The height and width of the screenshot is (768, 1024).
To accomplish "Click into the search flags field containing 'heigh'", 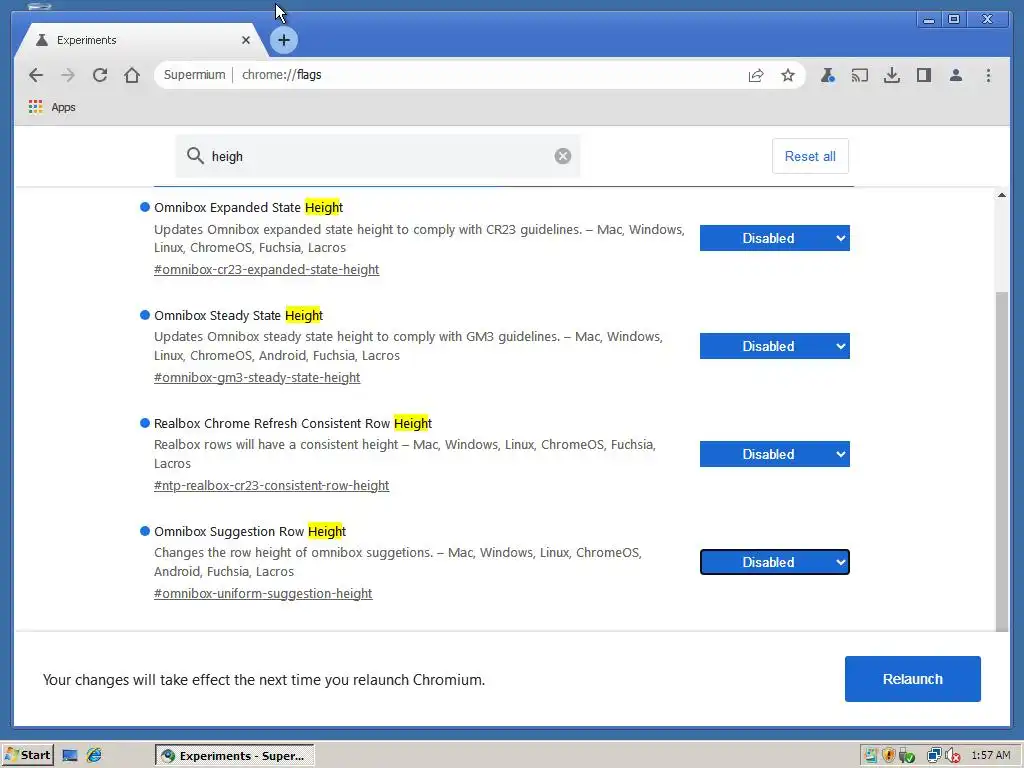I will point(379,156).
